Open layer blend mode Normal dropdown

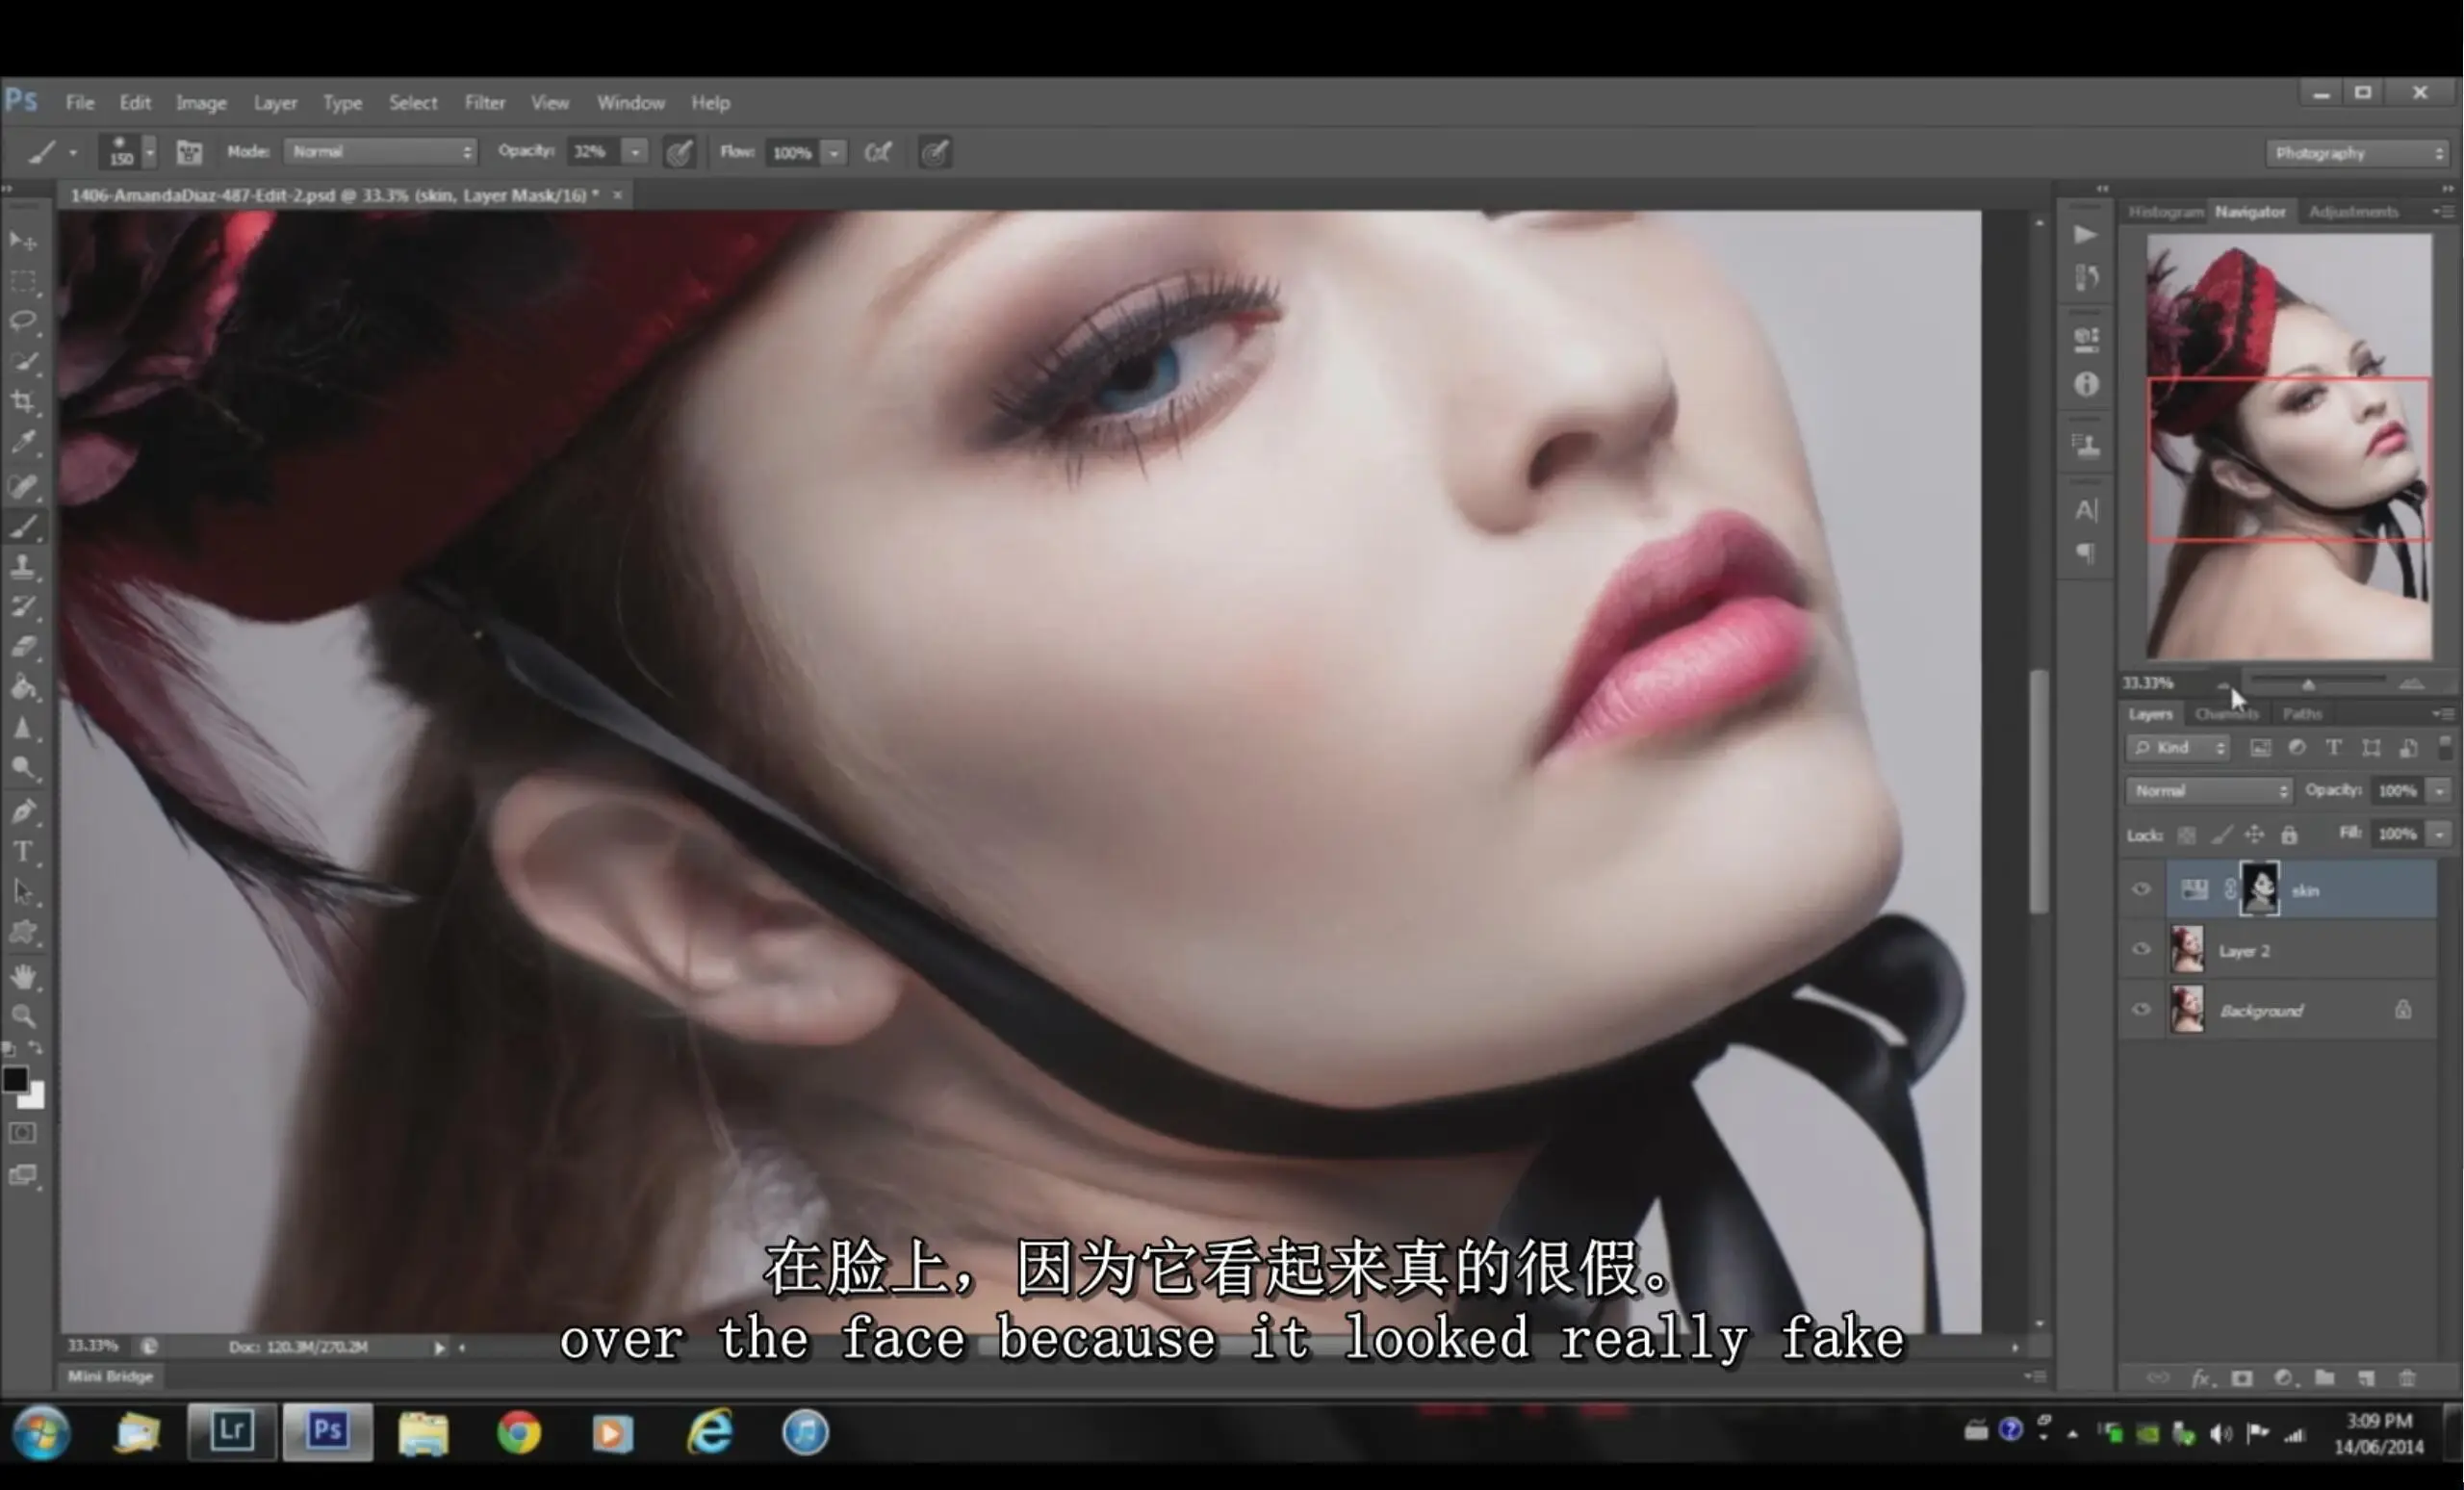[2208, 790]
